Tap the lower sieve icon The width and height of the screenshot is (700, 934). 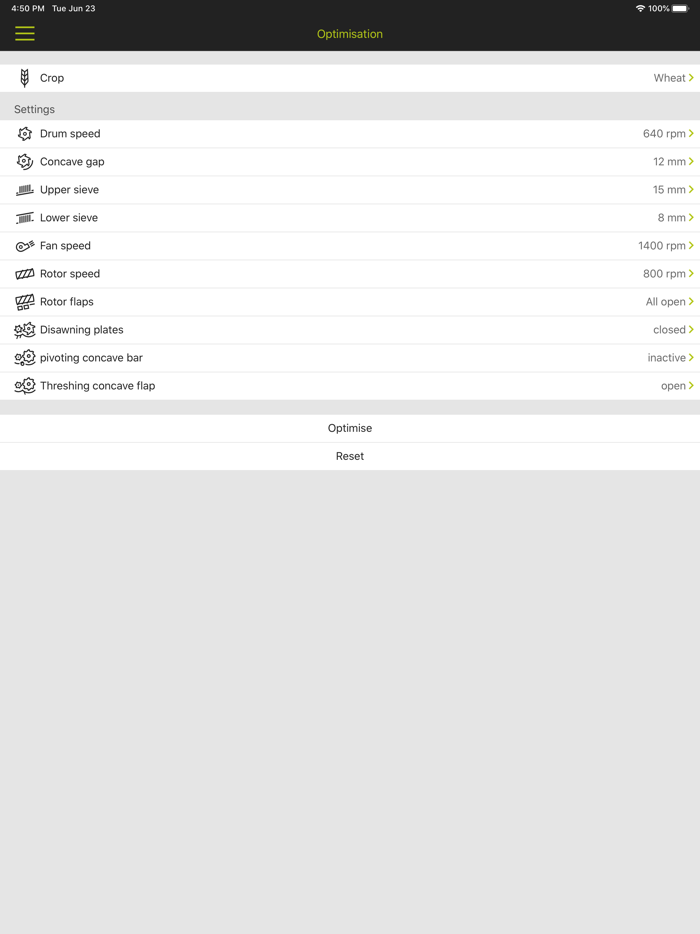25,218
